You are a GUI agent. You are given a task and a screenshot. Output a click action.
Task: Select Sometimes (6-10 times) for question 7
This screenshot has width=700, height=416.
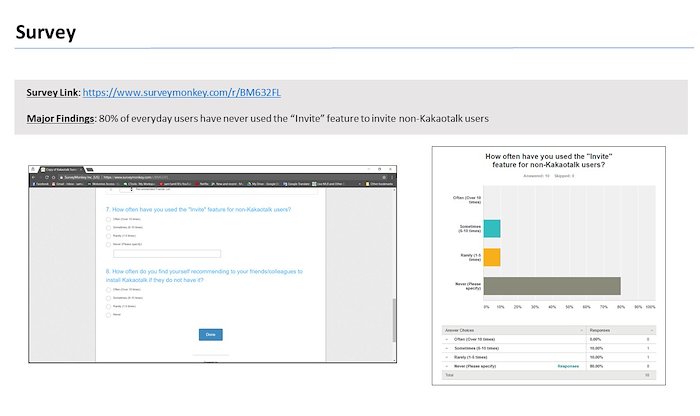[108, 228]
